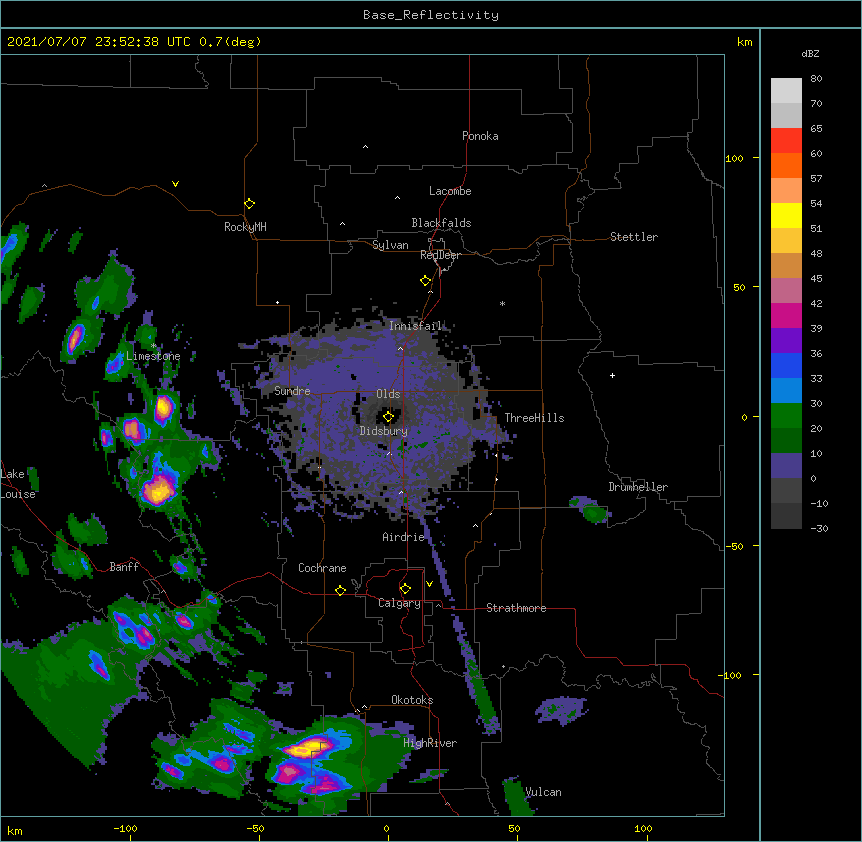Click the km unit label beside the timestamp
Viewport: 862px width, 842px height.
pos(745,42)
